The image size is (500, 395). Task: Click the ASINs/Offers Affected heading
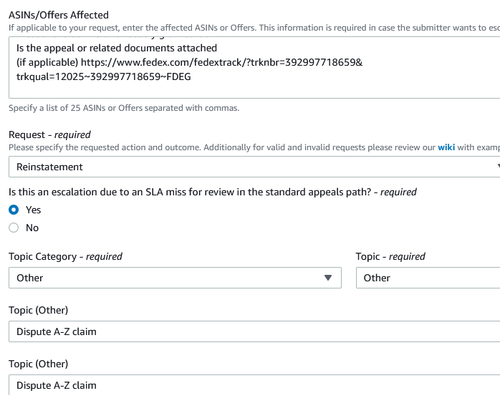(59, 15)
